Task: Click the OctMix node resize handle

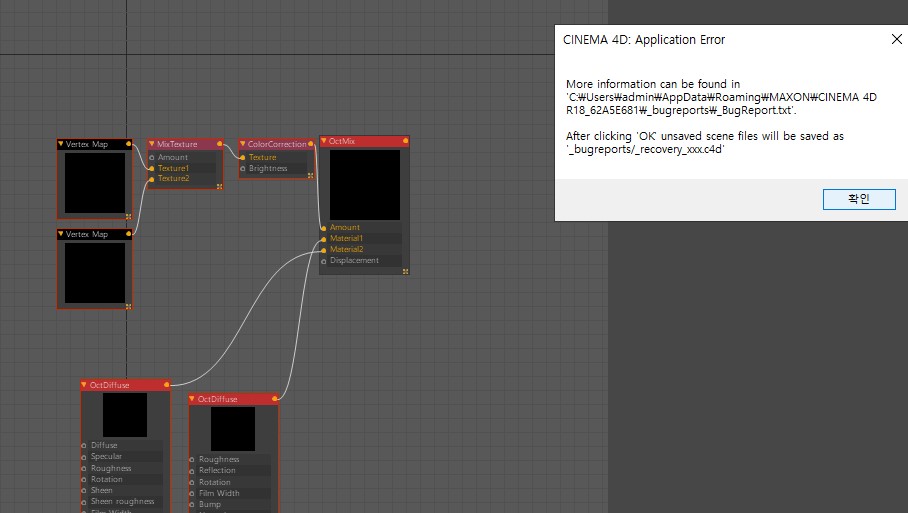Action: [405, 271]
